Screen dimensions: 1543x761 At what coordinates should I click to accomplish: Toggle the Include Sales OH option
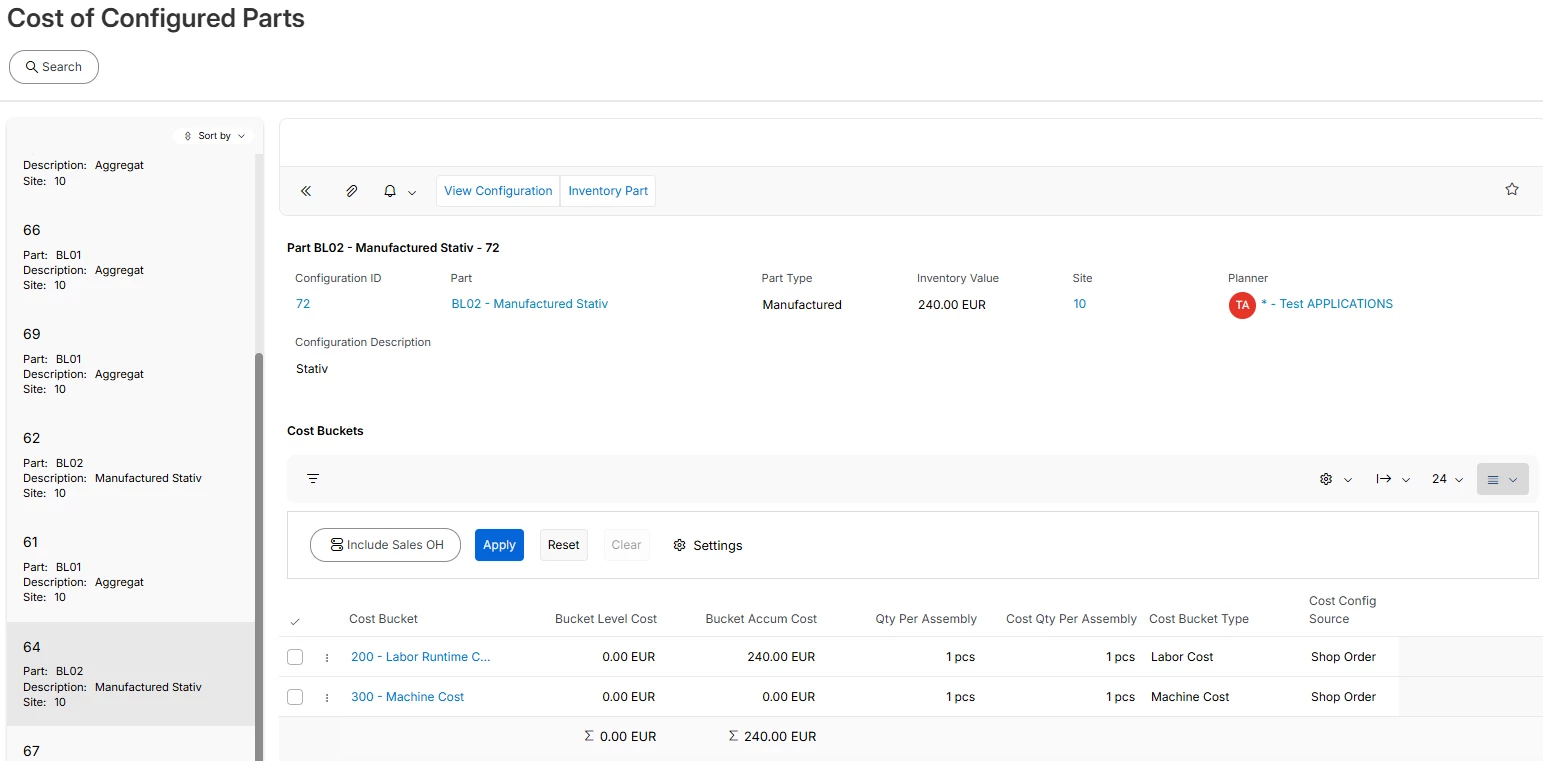385,545
